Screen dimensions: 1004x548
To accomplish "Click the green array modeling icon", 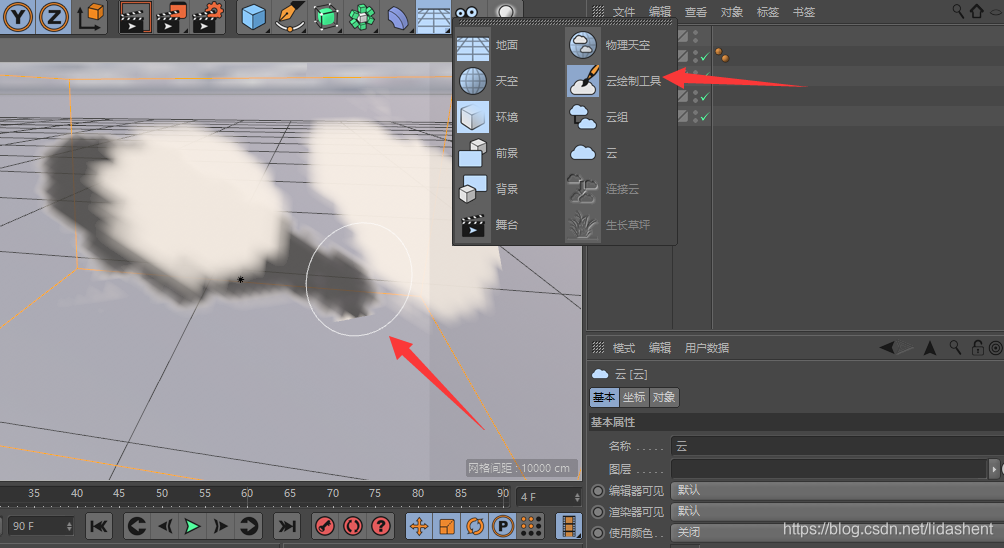I will pos(362,17).
